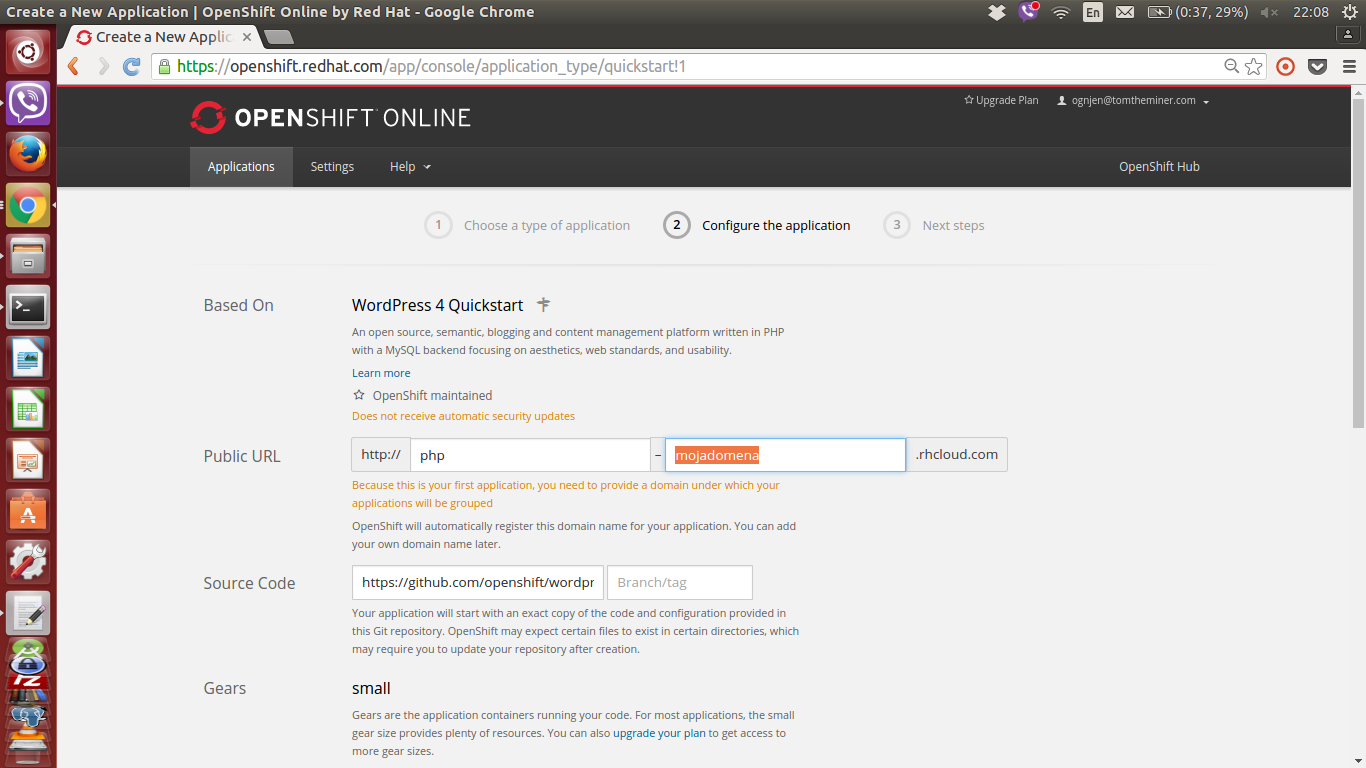
Task: Open System Settings from the dock
Action: click(28, 563)
